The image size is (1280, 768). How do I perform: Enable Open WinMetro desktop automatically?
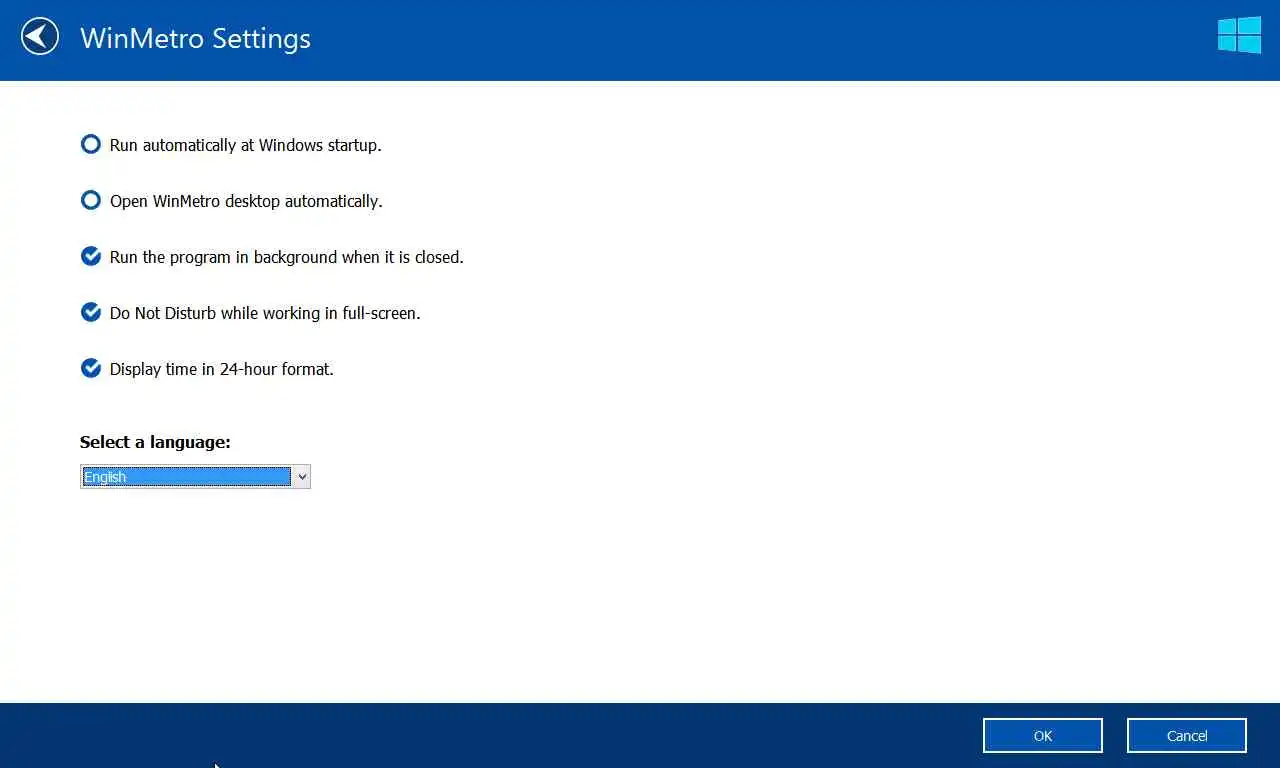click(x=91, y=200)
